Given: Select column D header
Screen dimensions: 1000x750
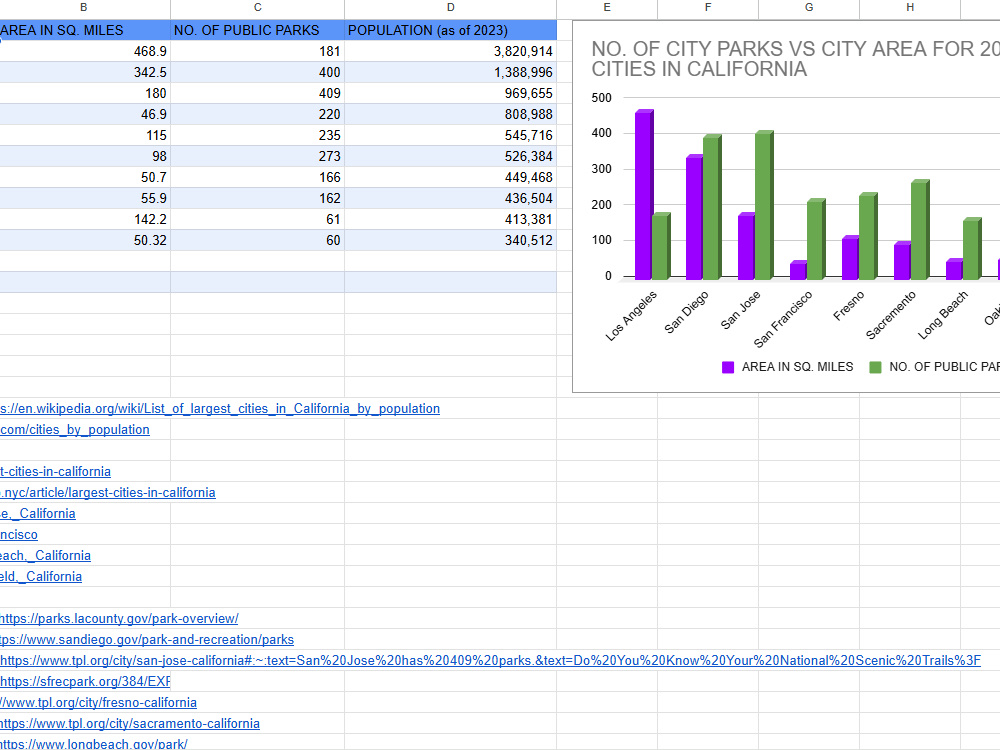Looking at the screenshot, I should point(450,8).
